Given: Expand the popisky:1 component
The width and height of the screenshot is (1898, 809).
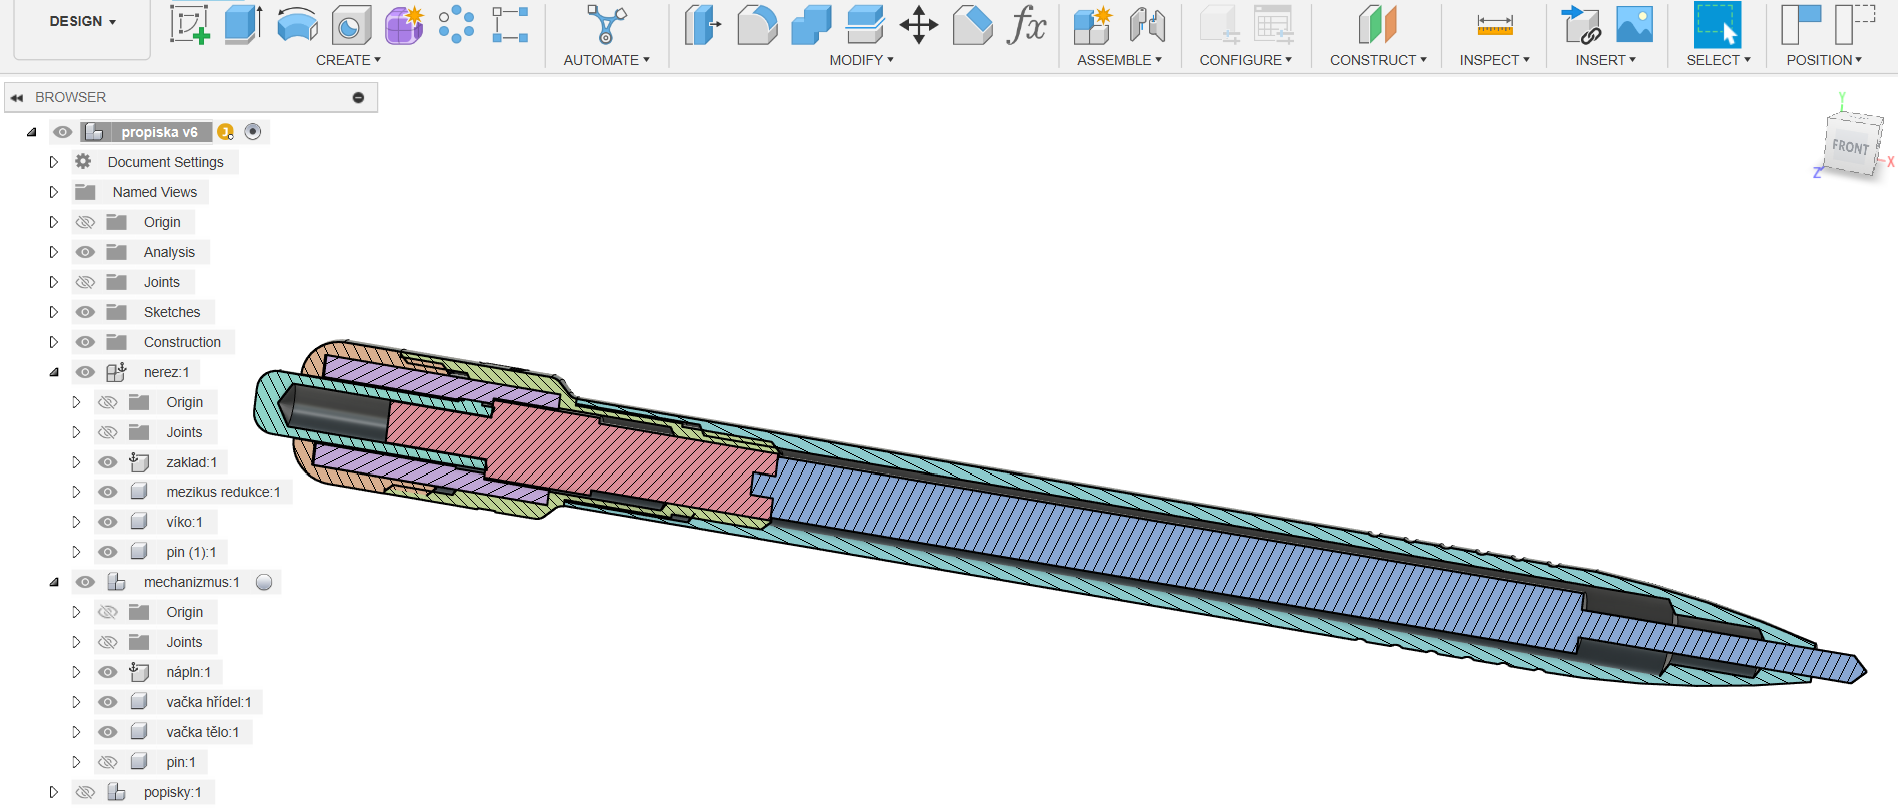Looking at the screenshot, I should (x=54, y=792).
